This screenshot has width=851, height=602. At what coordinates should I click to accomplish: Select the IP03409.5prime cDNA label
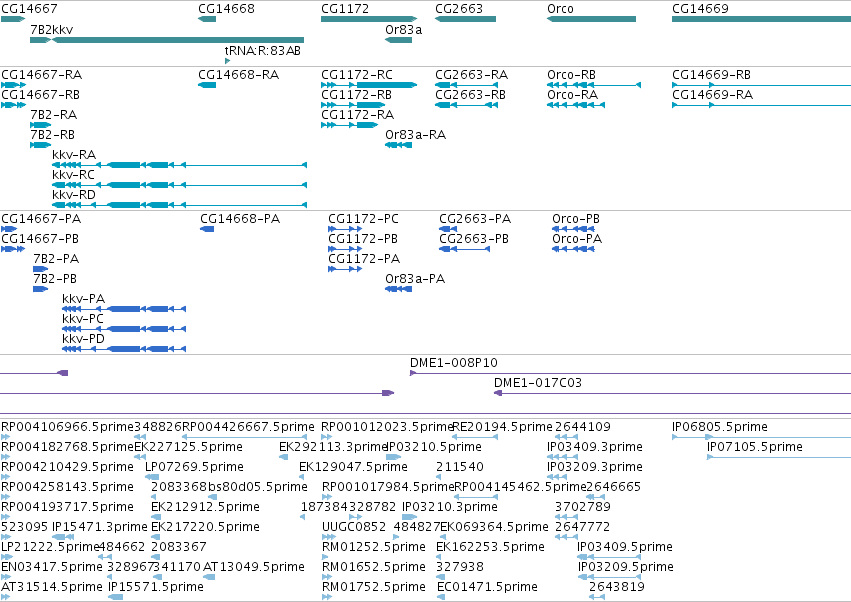625,547
